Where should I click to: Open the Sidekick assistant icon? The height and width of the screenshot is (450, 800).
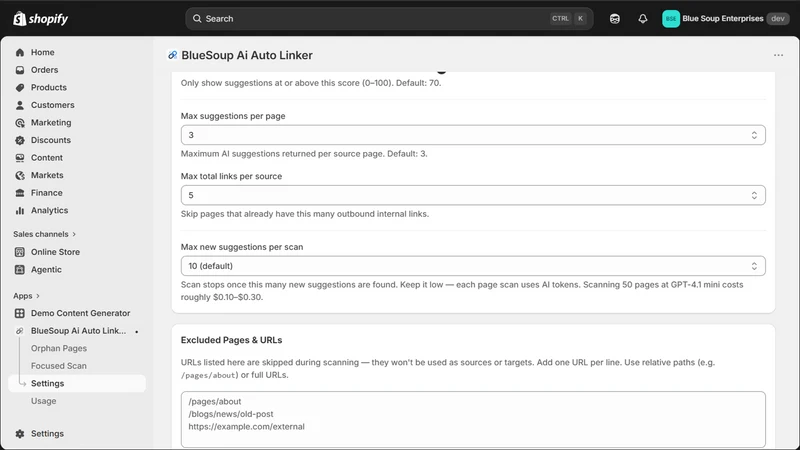(615, 19)
